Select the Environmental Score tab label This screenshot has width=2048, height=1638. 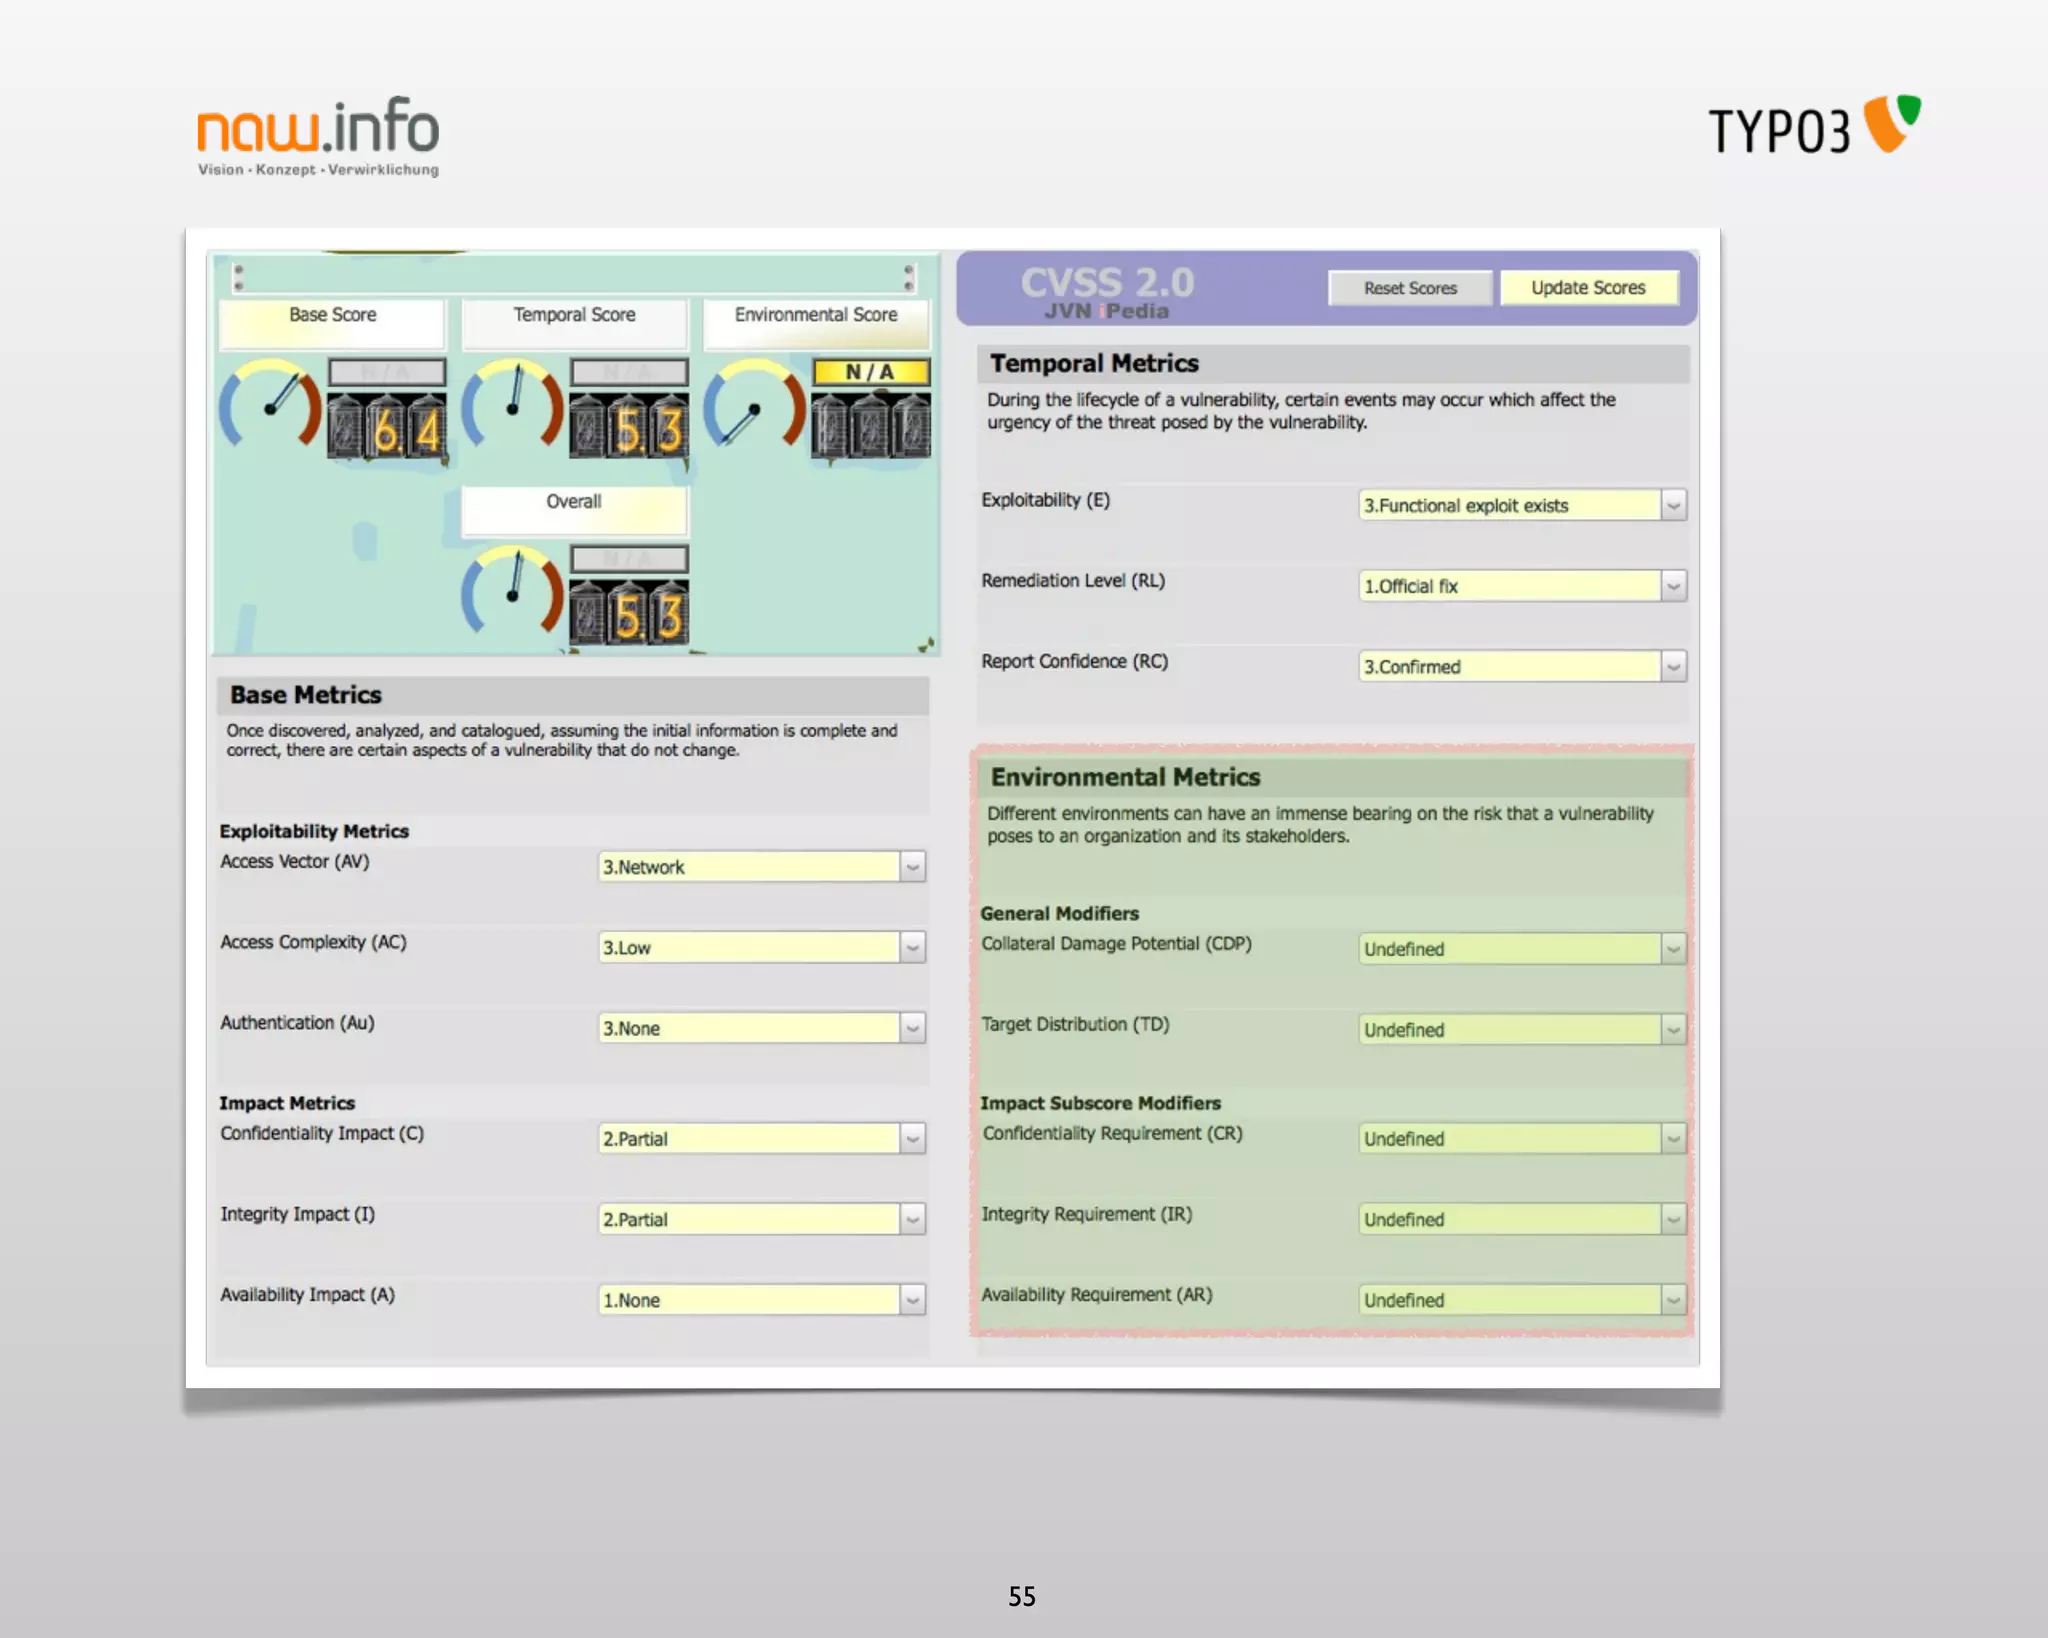(816, 316)
